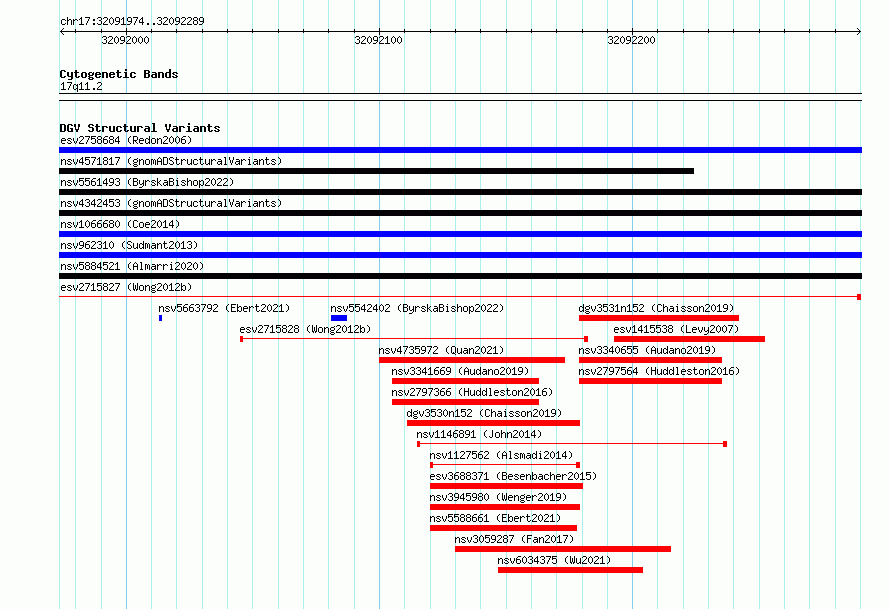Click red bar under nsv4735972

click(x=472, y=360)
